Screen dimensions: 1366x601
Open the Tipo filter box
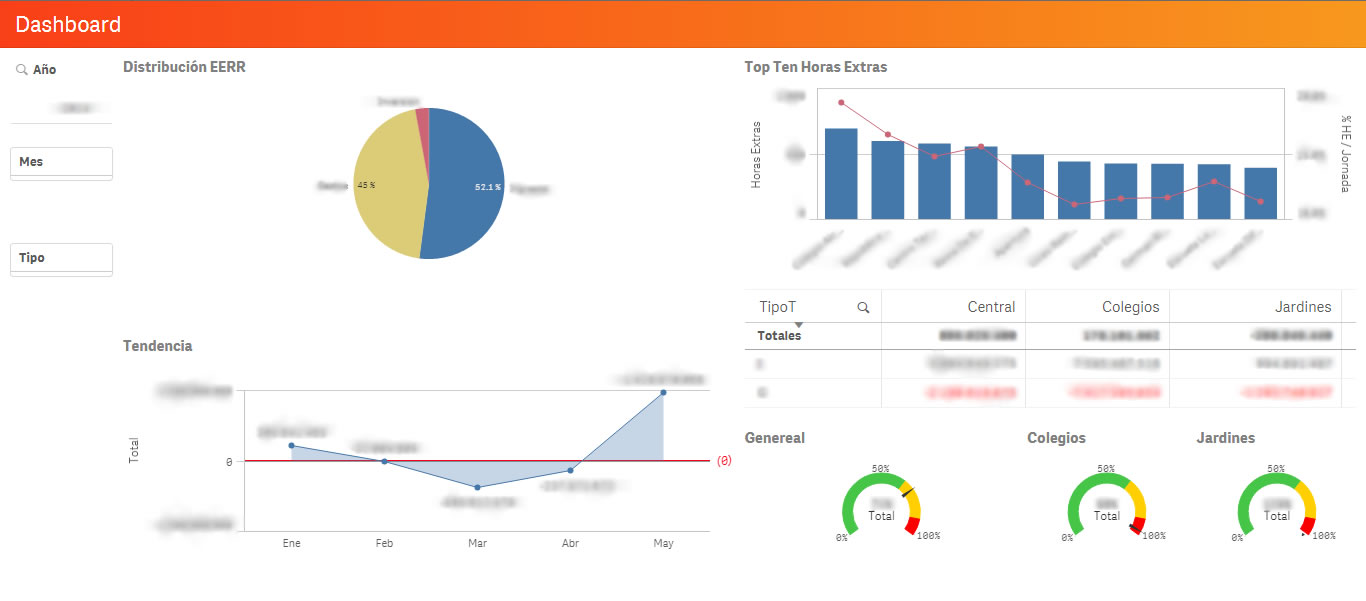click(61, 258)
